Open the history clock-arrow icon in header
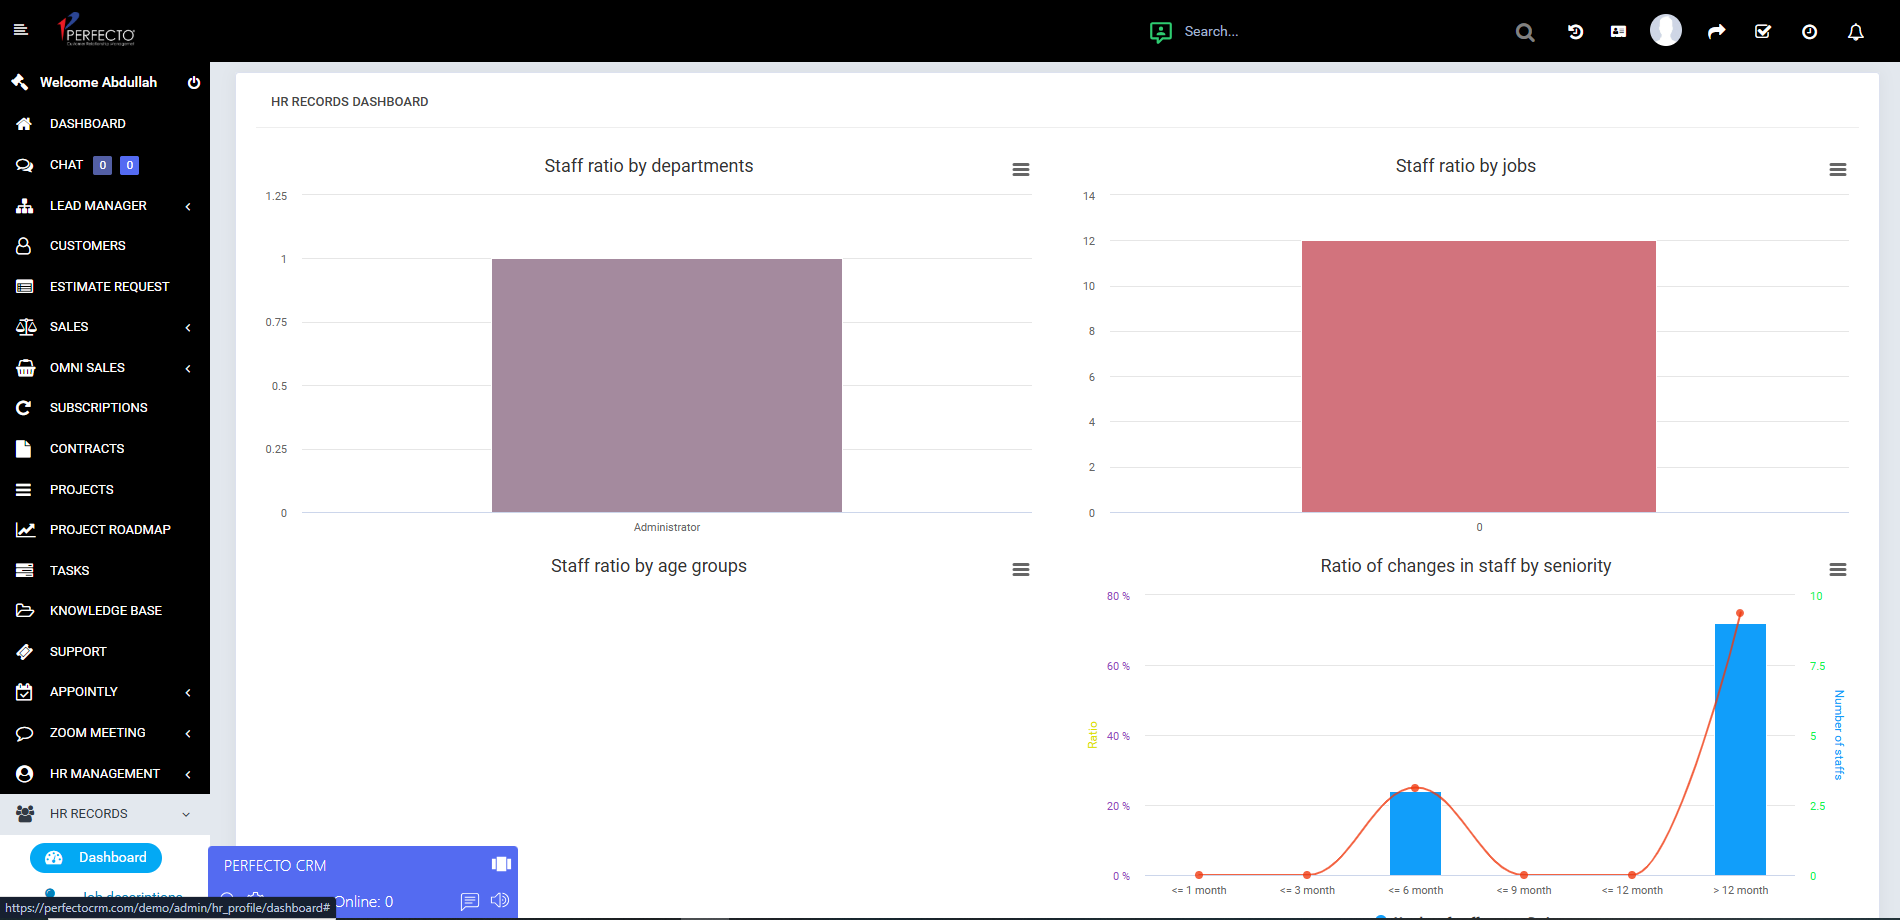The height and width of the screenshot is (920, 1900). coord(1575,32)
